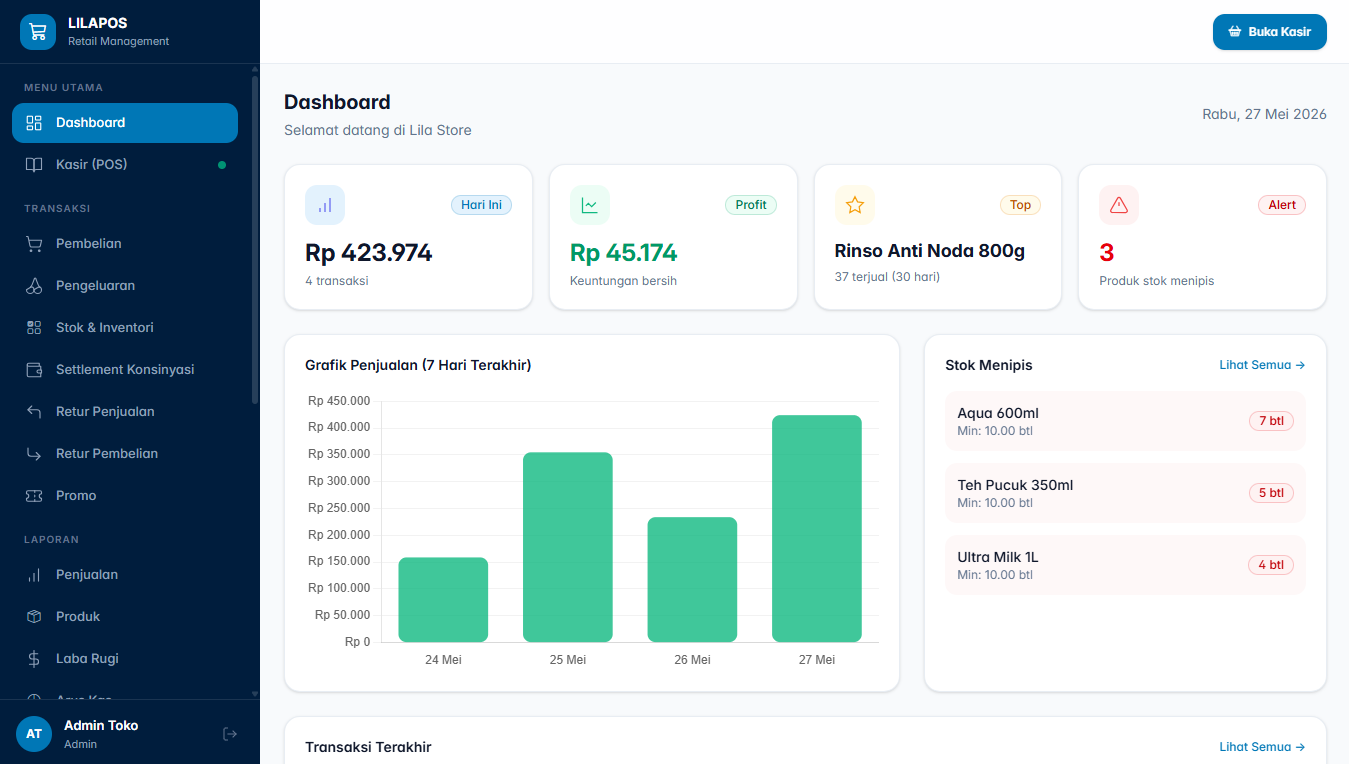
Task: Click the Penjualan report bars icon
Action: (34, 575)
